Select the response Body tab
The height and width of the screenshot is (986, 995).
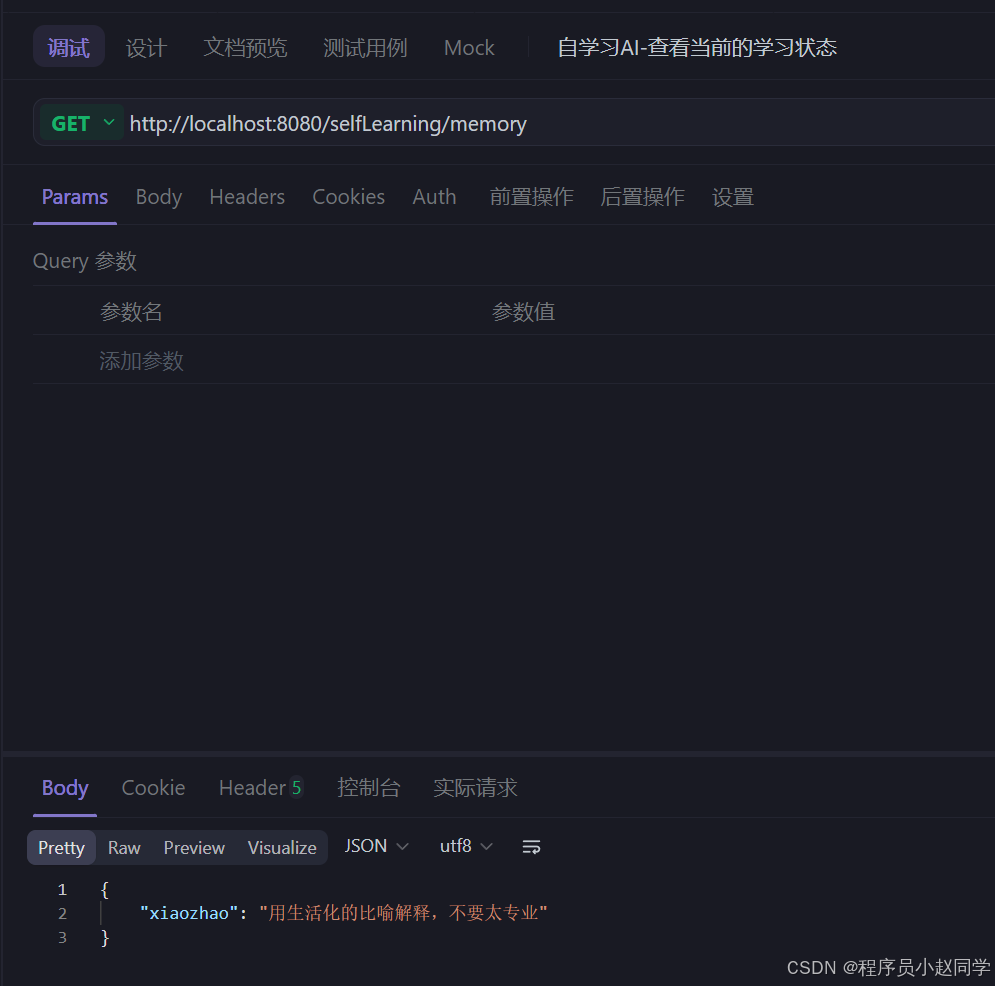coord(65,787)
